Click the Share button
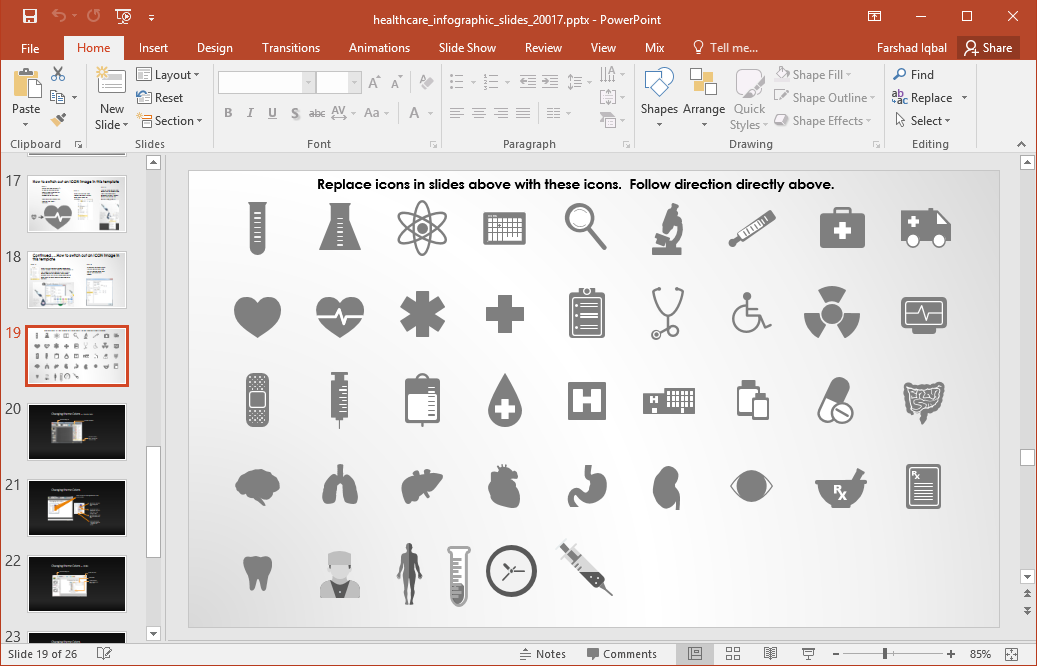Screen dimensions: 1037x666 987,48
